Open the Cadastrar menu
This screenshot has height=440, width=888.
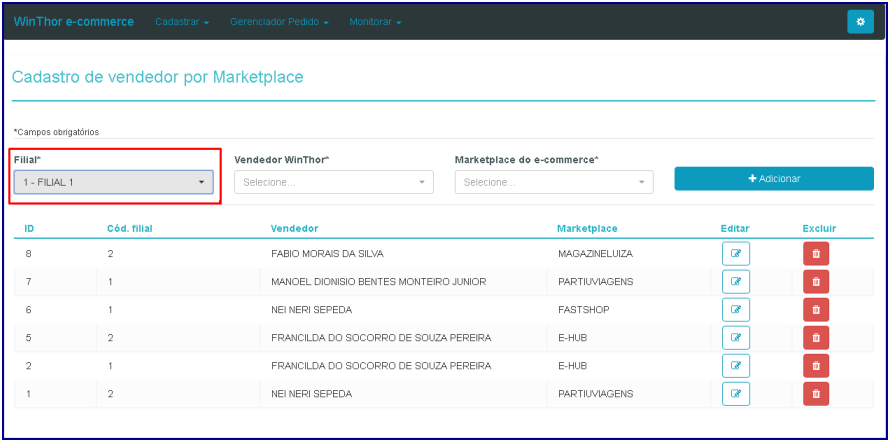(182, 22)
